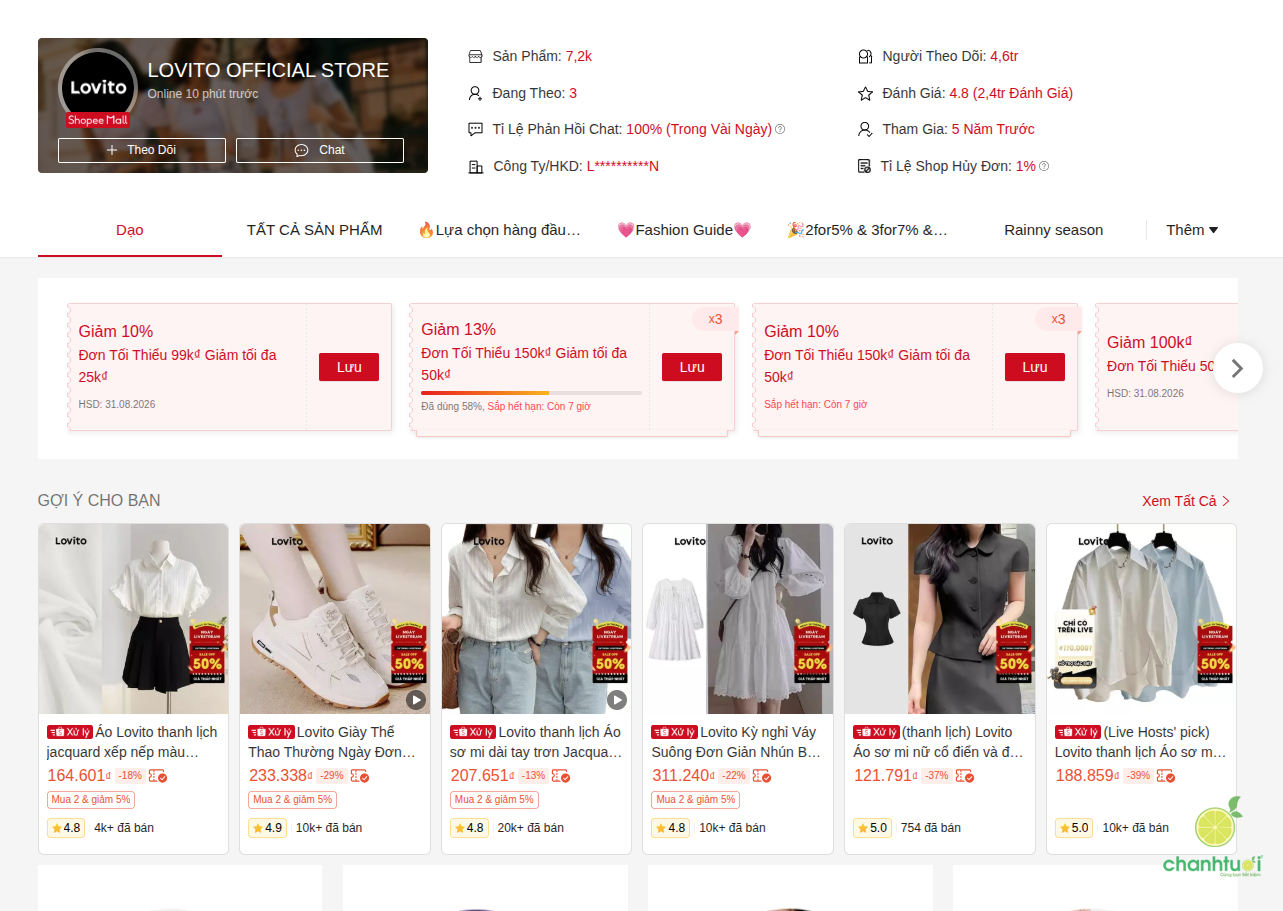Image resolution: width=1283 pixels, height=911 pixels.
Task: Start a Chat with the shop
Action: [x=320, y=150]
